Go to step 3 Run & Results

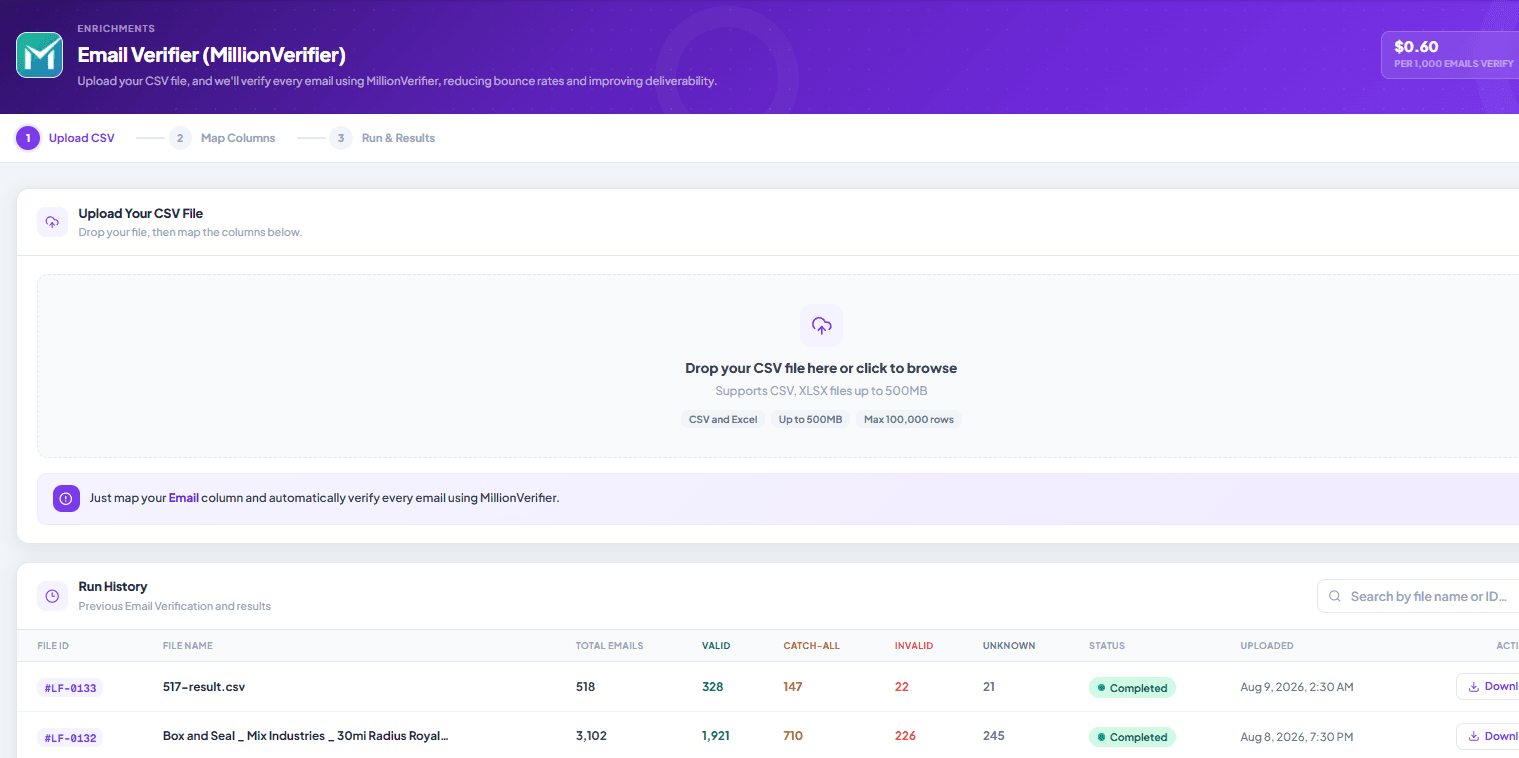383,138
